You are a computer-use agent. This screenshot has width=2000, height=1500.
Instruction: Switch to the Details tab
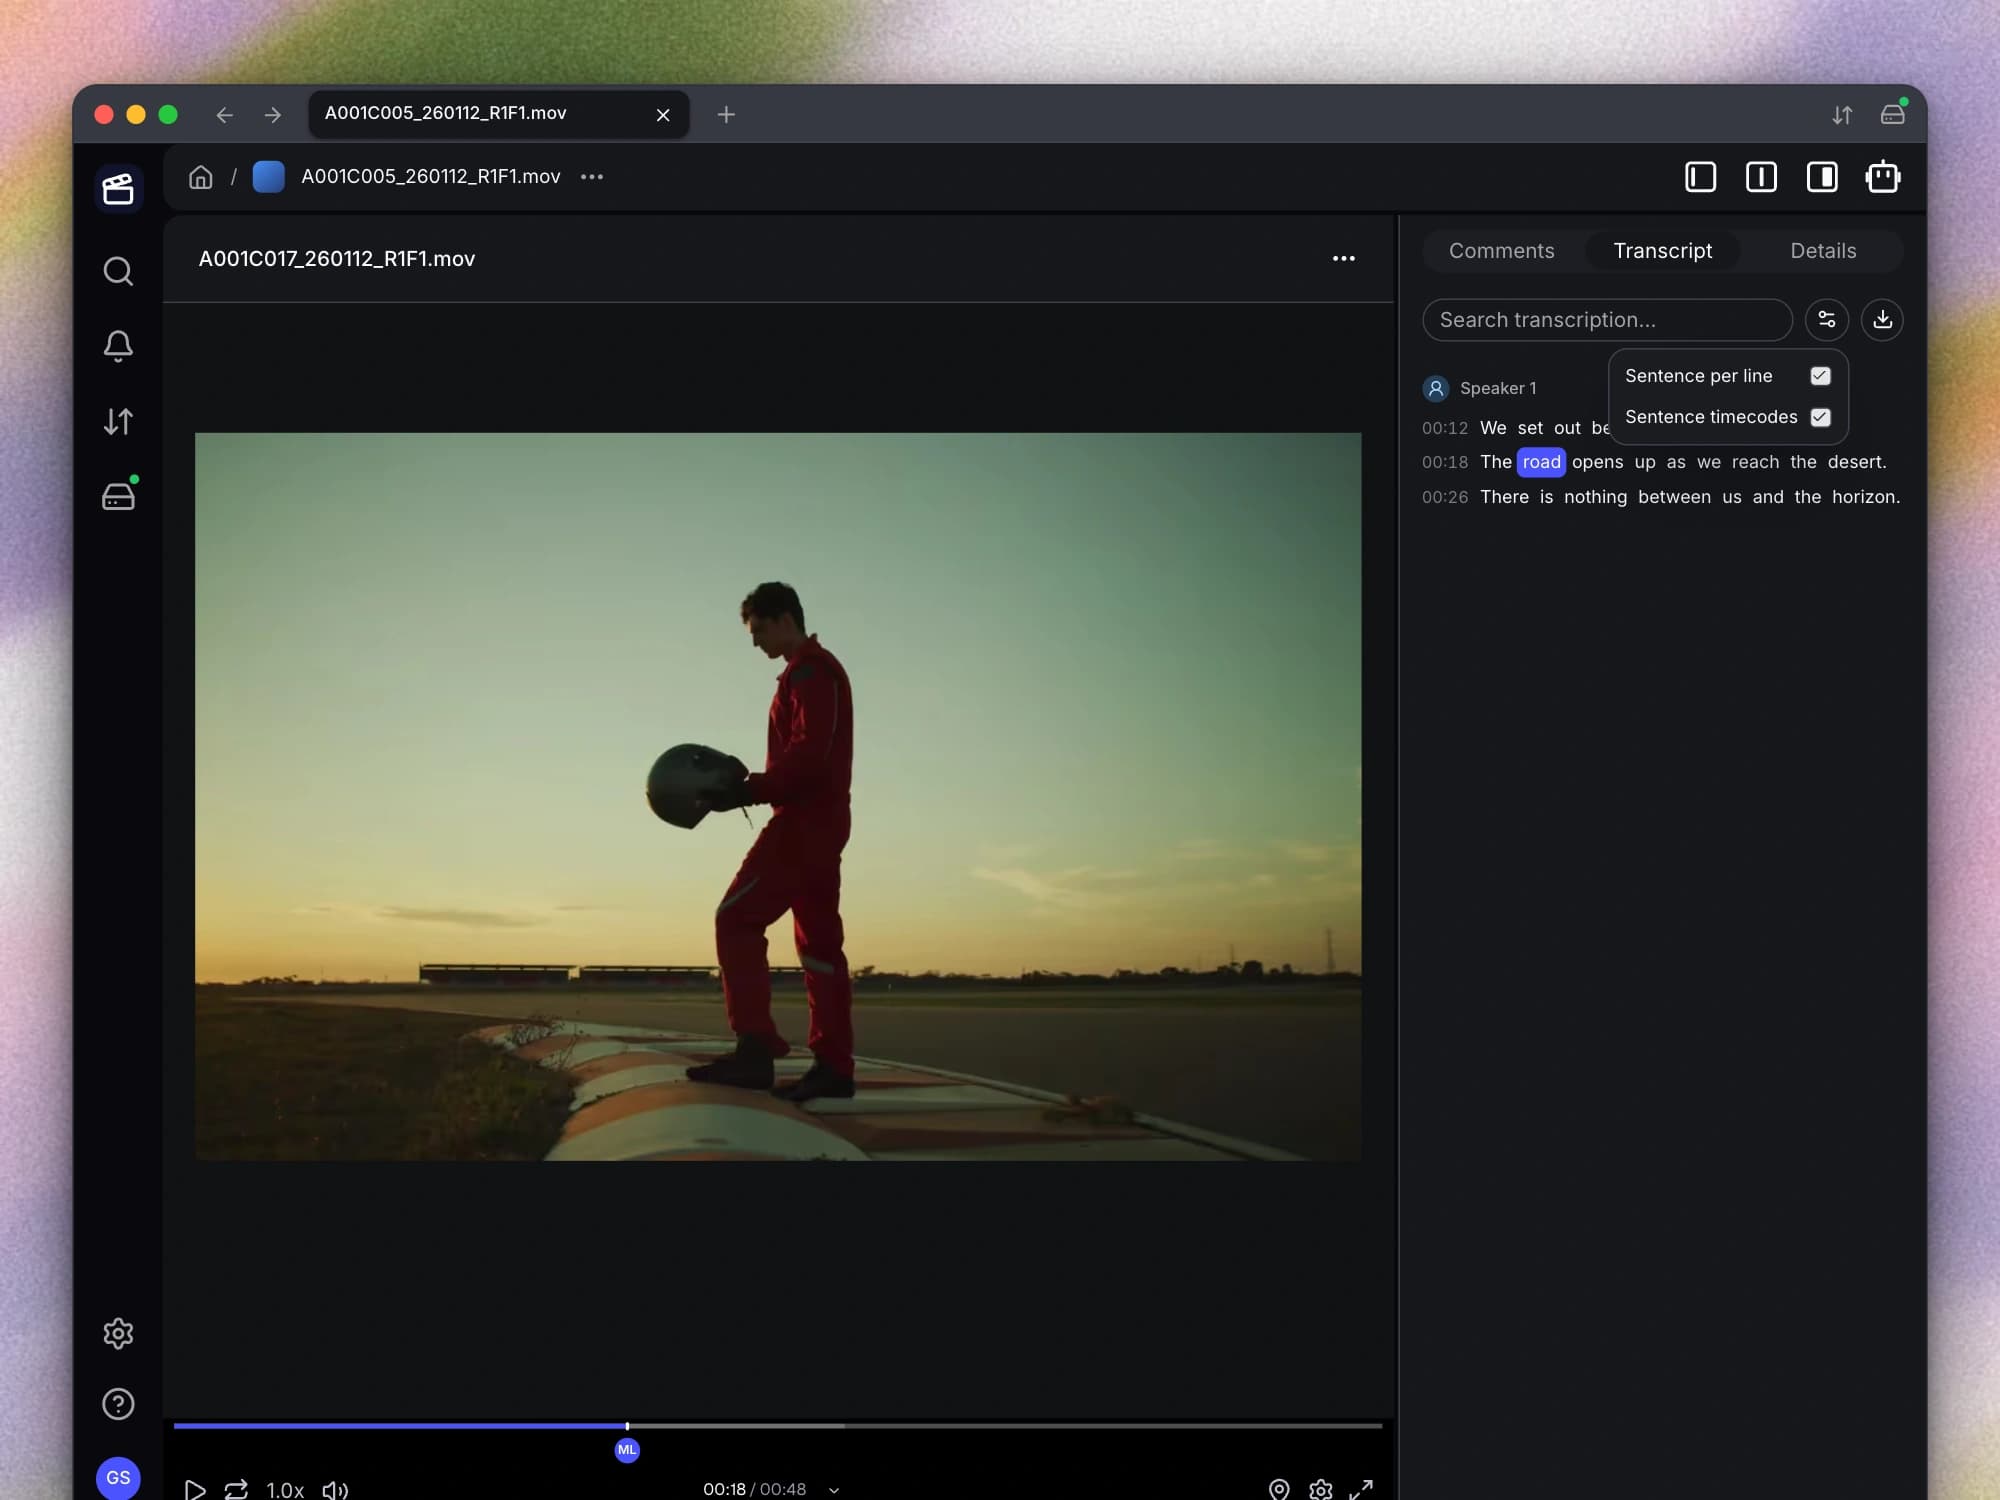(x=1822, y=251)
